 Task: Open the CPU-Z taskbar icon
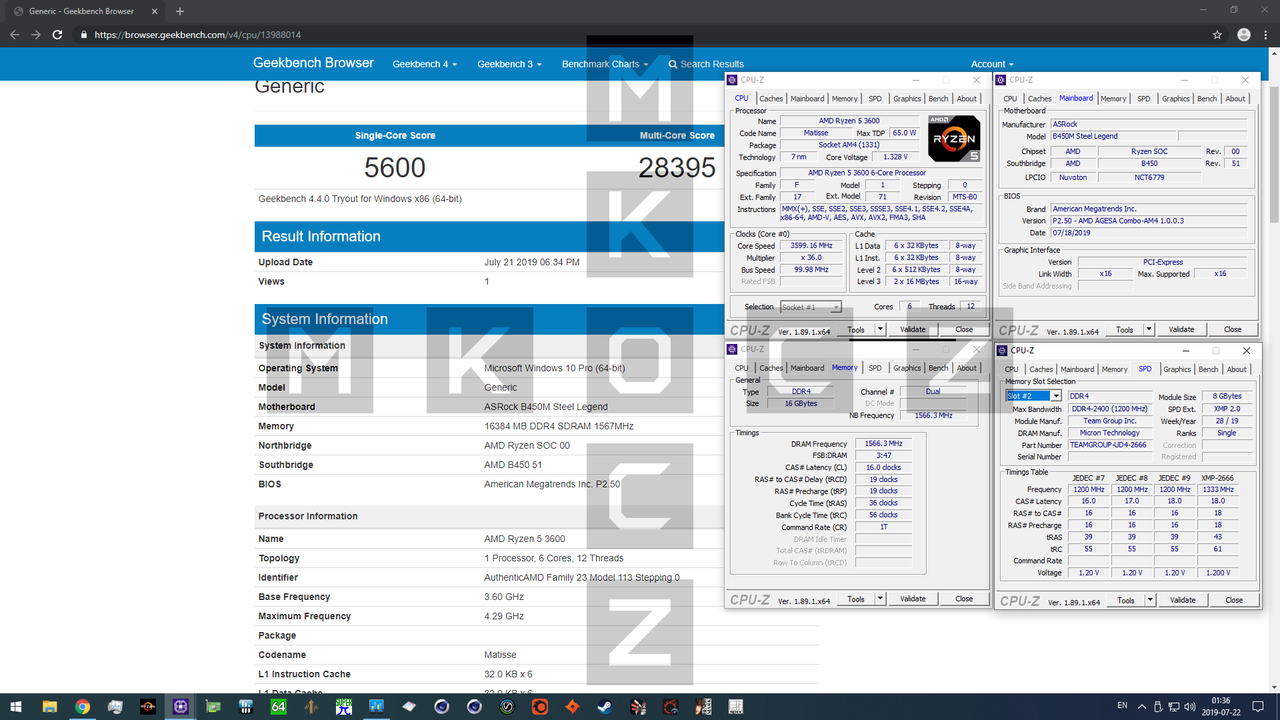click(180, 706)
